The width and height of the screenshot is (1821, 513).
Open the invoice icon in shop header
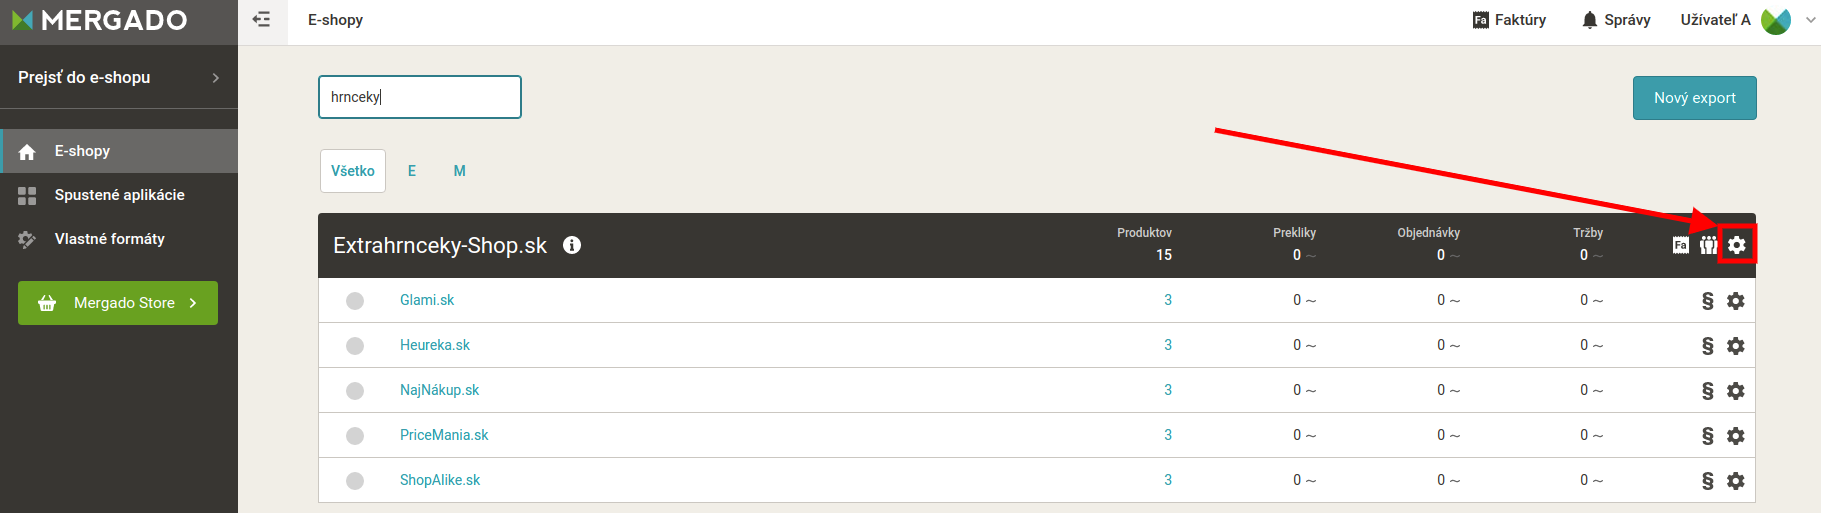point(1681,245)
